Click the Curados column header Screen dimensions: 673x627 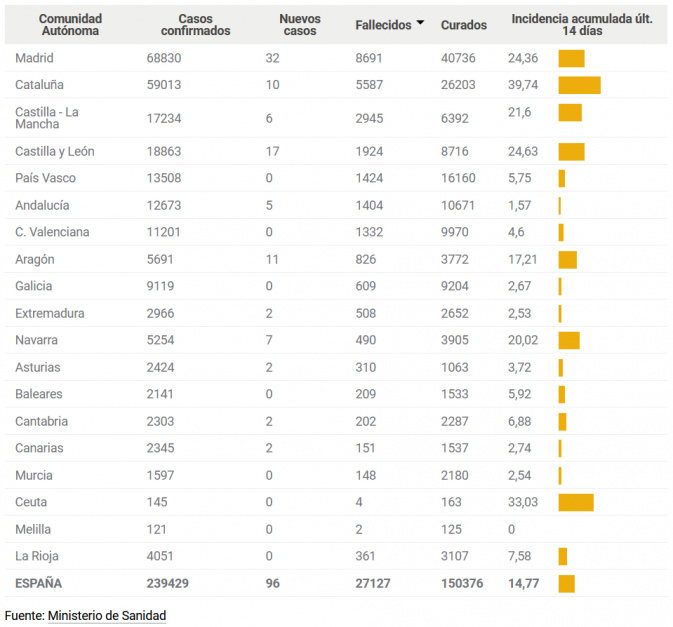[464, 25]
